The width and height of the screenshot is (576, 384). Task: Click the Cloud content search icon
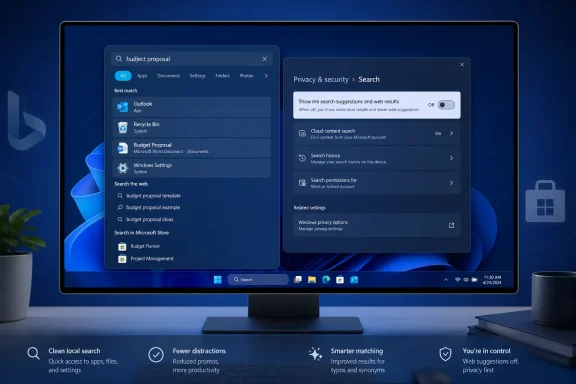pyautogui.click(x=302, y=133)
